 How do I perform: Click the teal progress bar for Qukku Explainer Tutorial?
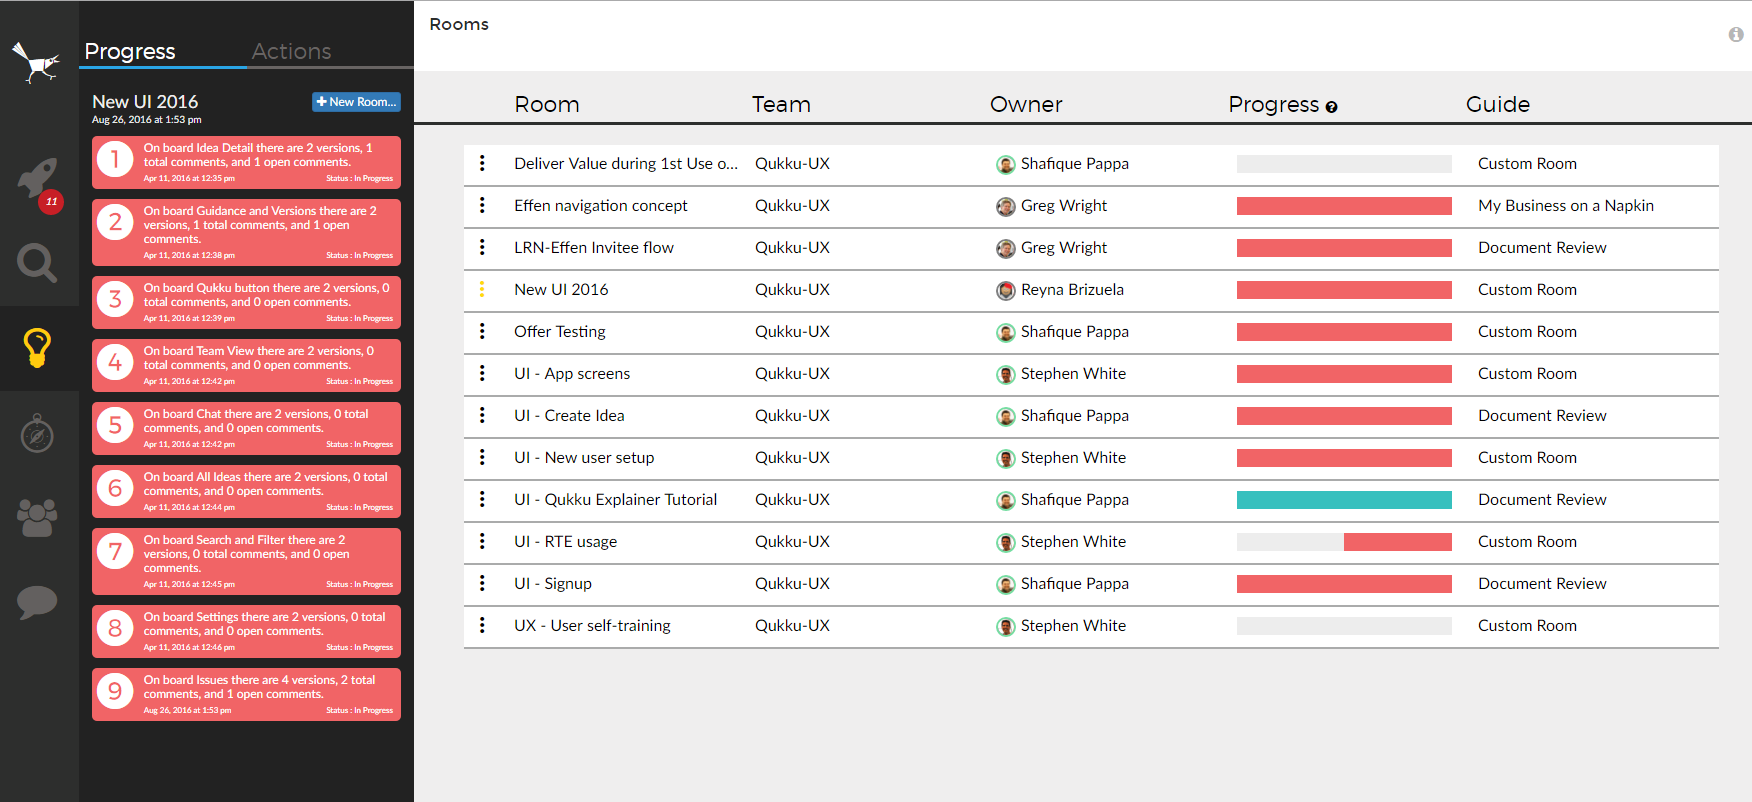point(1343,500)
